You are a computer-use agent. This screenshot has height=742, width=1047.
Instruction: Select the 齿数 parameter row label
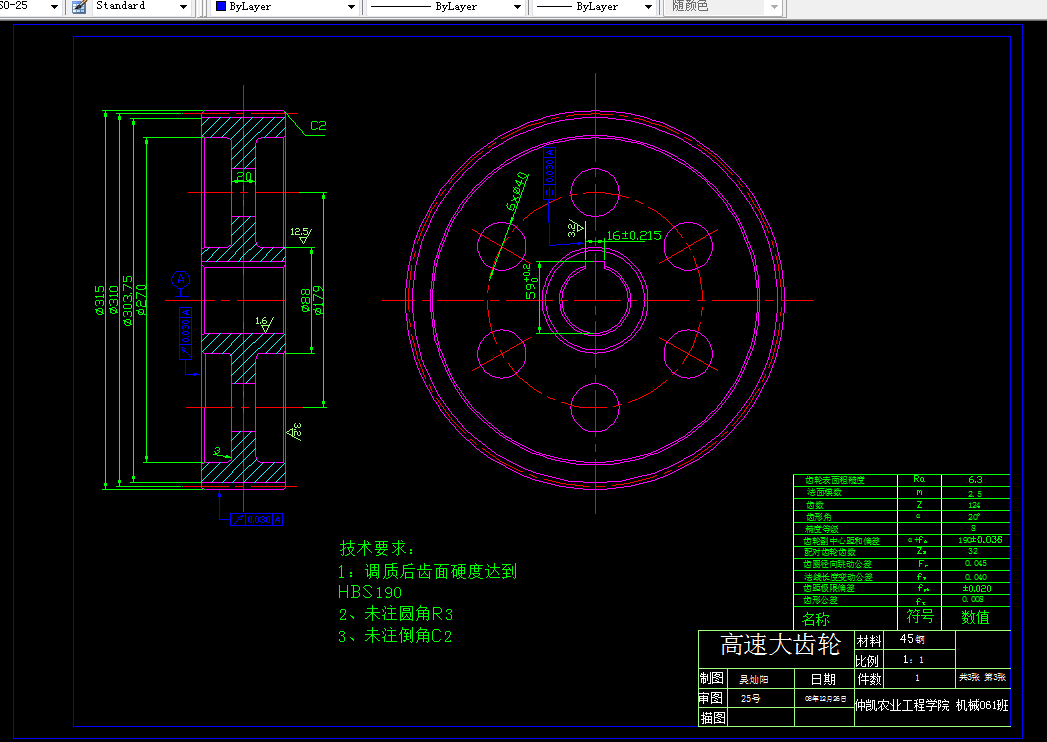pyautogui.click(x=815, y=505)
